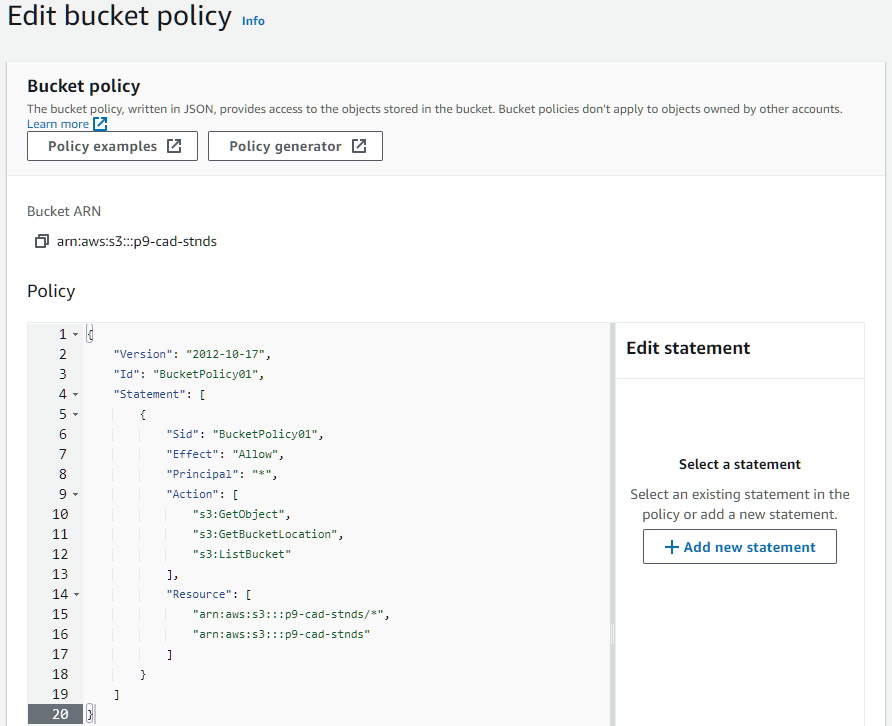
Task: Copy the Bucket ARN using copy icon
Action: [41, 241]
